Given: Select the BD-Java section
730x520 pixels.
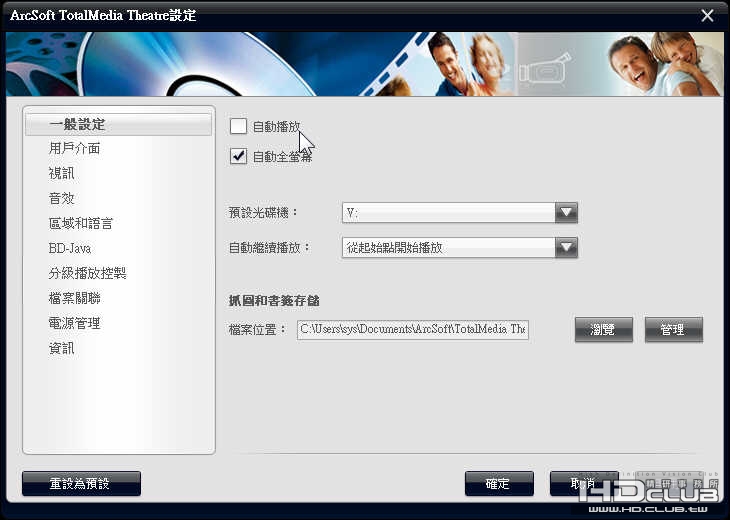Looking at the screenshot, I should tap(70, 248).
